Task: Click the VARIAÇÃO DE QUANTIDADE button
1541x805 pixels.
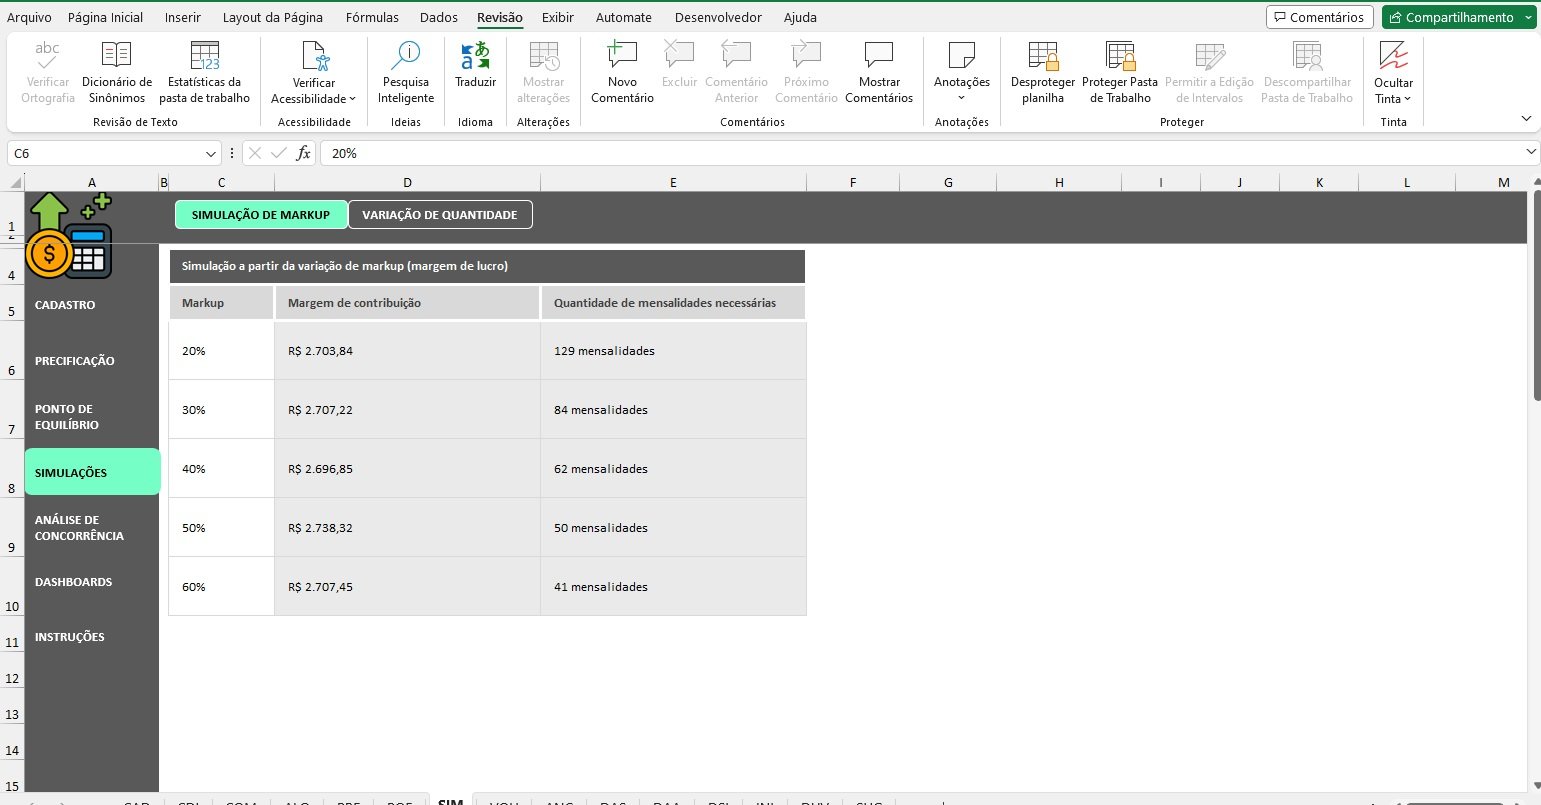Action: point(440,215)
